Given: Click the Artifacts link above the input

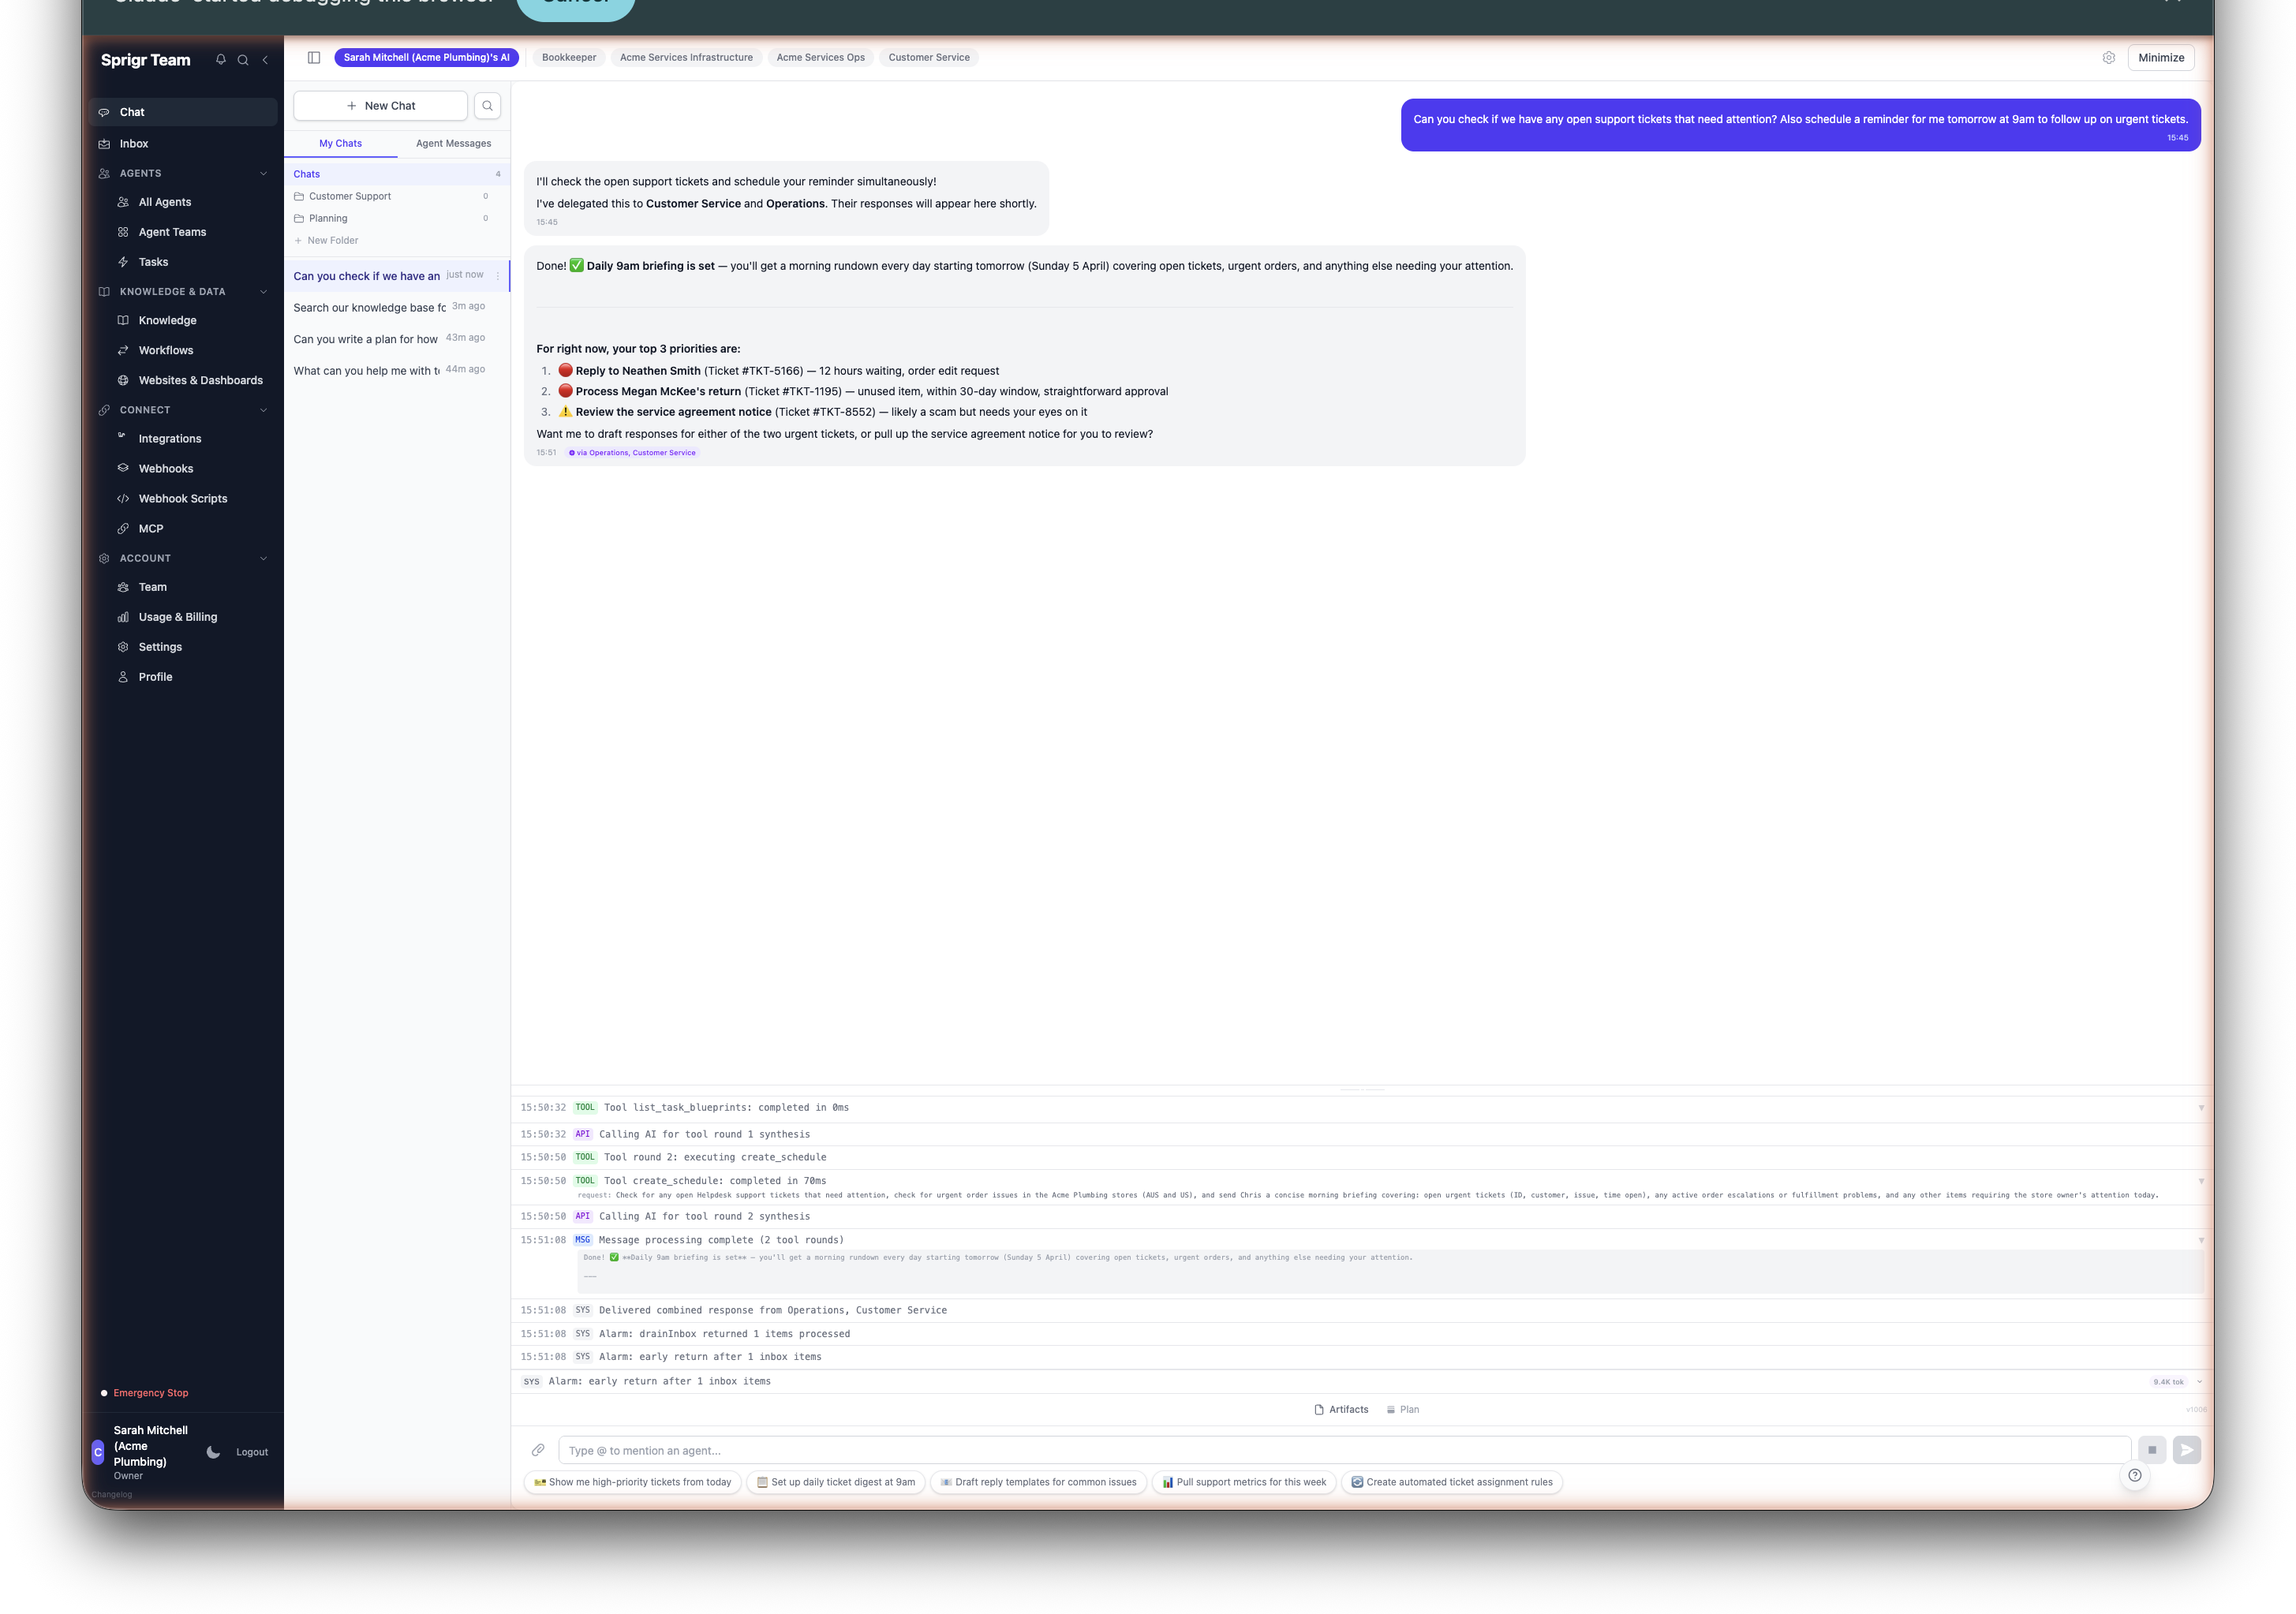Looking at the screenshot, I should 1342,1409.
